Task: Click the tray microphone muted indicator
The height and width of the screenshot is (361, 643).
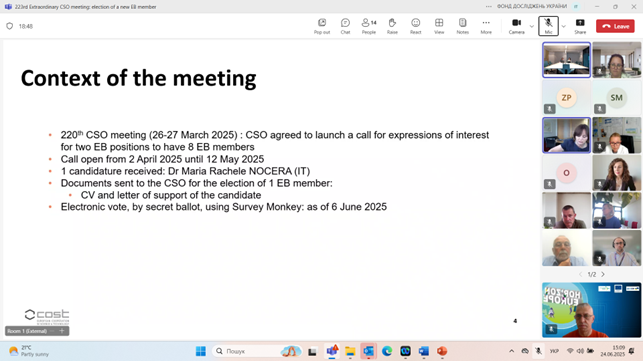Action: click(x=538, y=351)
